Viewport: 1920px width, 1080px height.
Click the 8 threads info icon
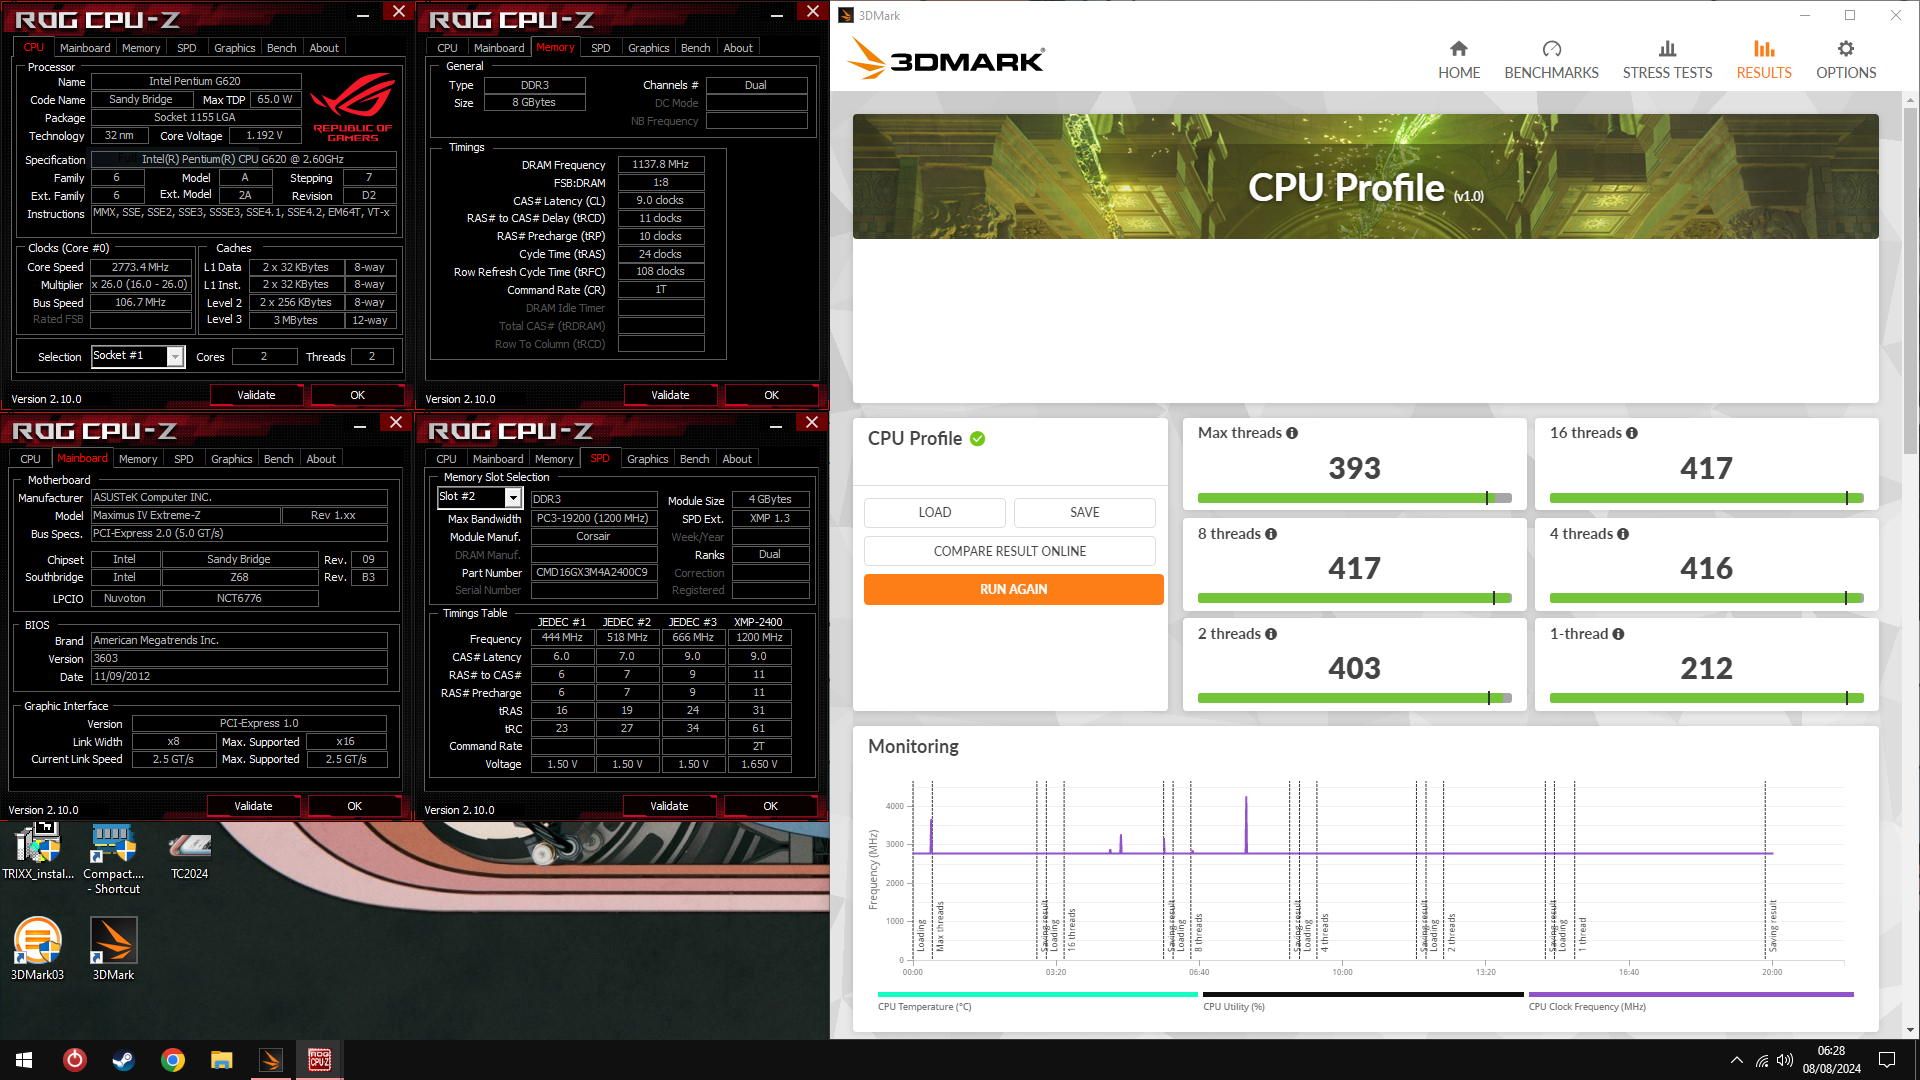1271,534
